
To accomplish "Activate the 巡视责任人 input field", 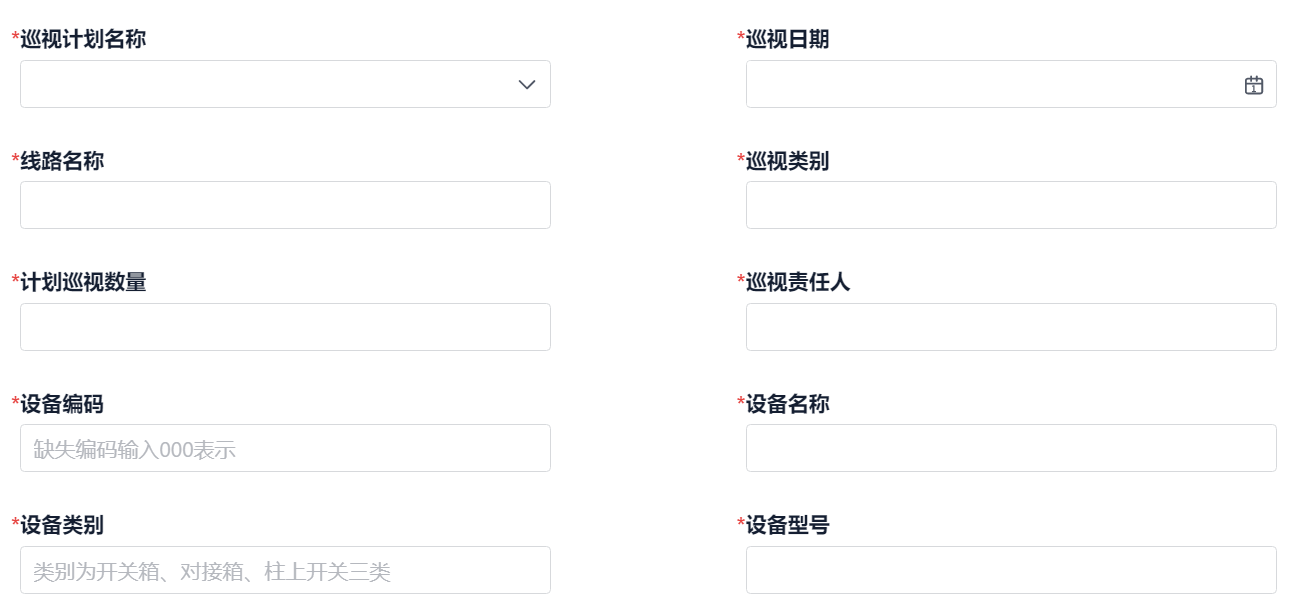I will pyautogui.click(x=1011, y=327).
